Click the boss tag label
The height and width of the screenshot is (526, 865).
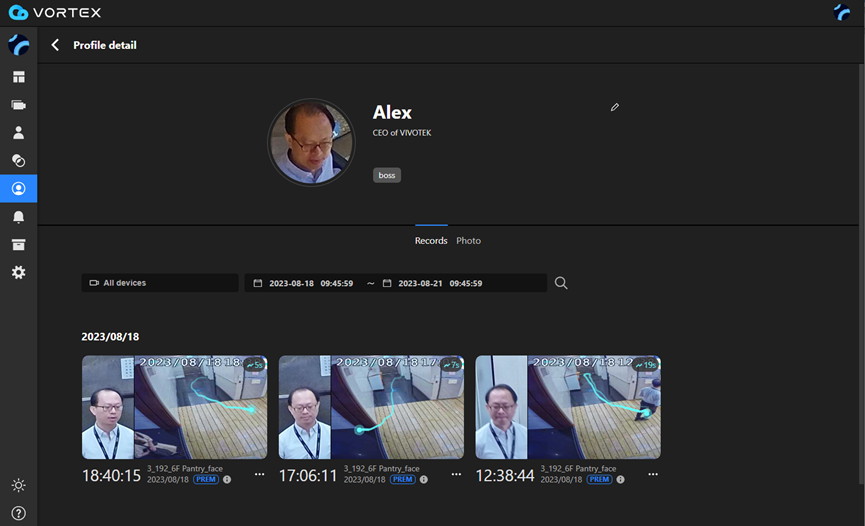point(387,175)
